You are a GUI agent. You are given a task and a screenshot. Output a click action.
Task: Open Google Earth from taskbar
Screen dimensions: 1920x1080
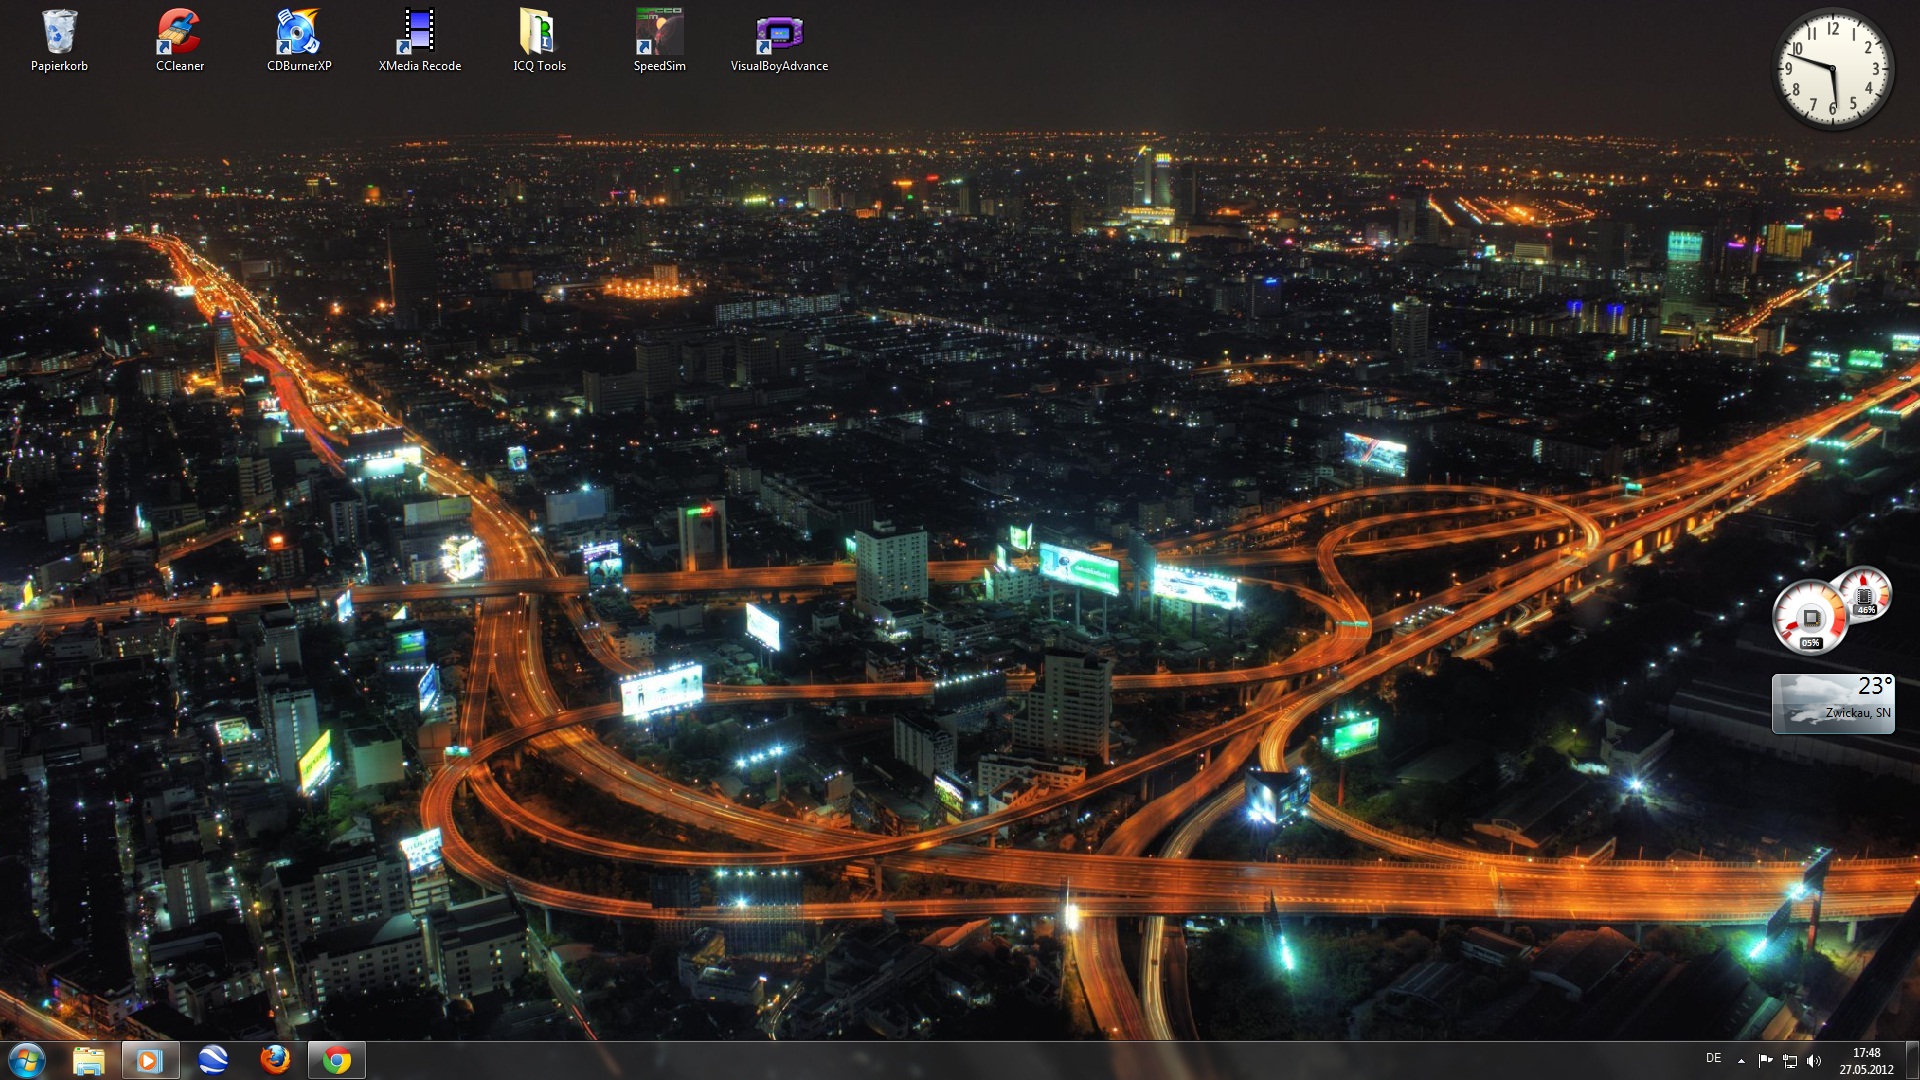pyautogui.click(x=213, y=1060)
